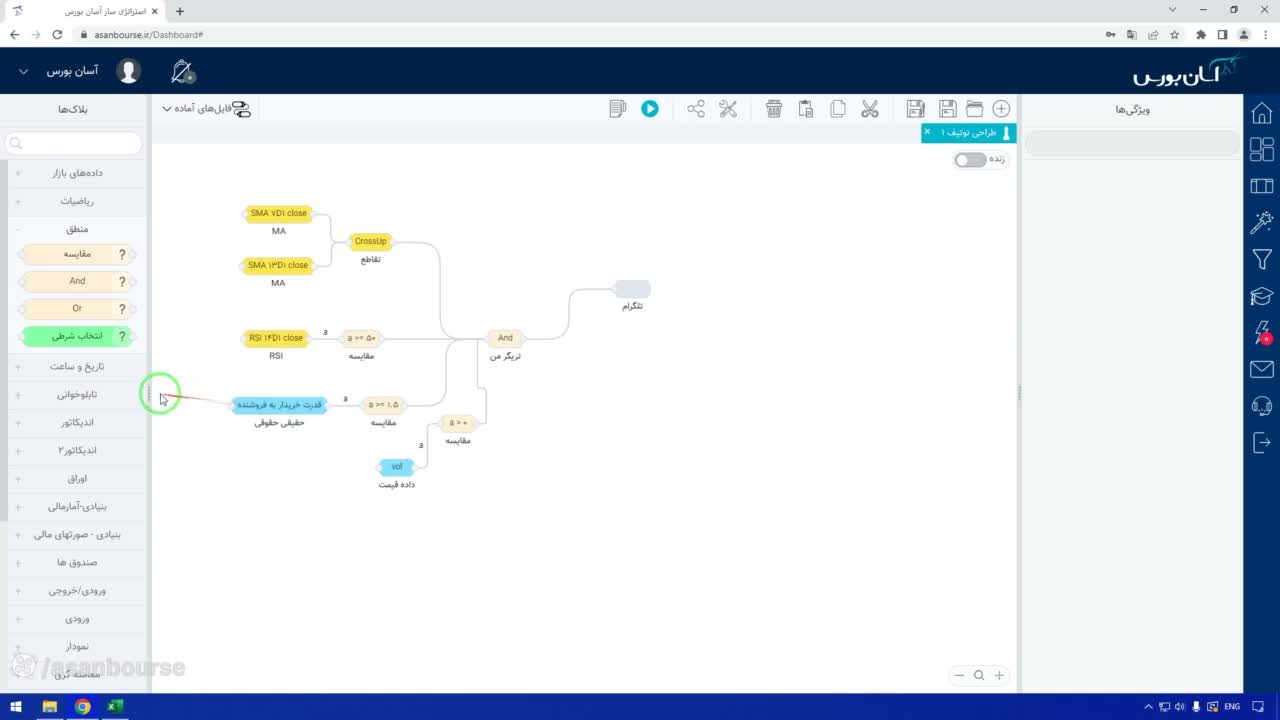The width and height of the screenshot is (1280, 720).
Task: Click the properties panel input field
Action: [x=1132, y=144]
